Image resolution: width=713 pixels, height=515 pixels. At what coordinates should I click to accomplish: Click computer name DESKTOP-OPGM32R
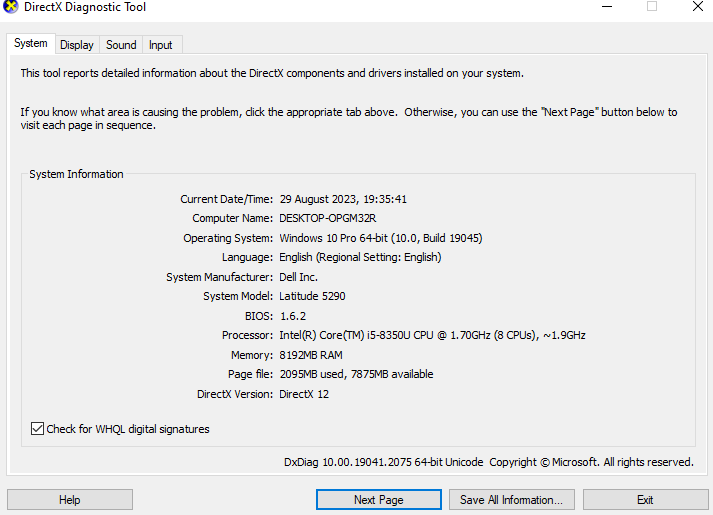328,219
